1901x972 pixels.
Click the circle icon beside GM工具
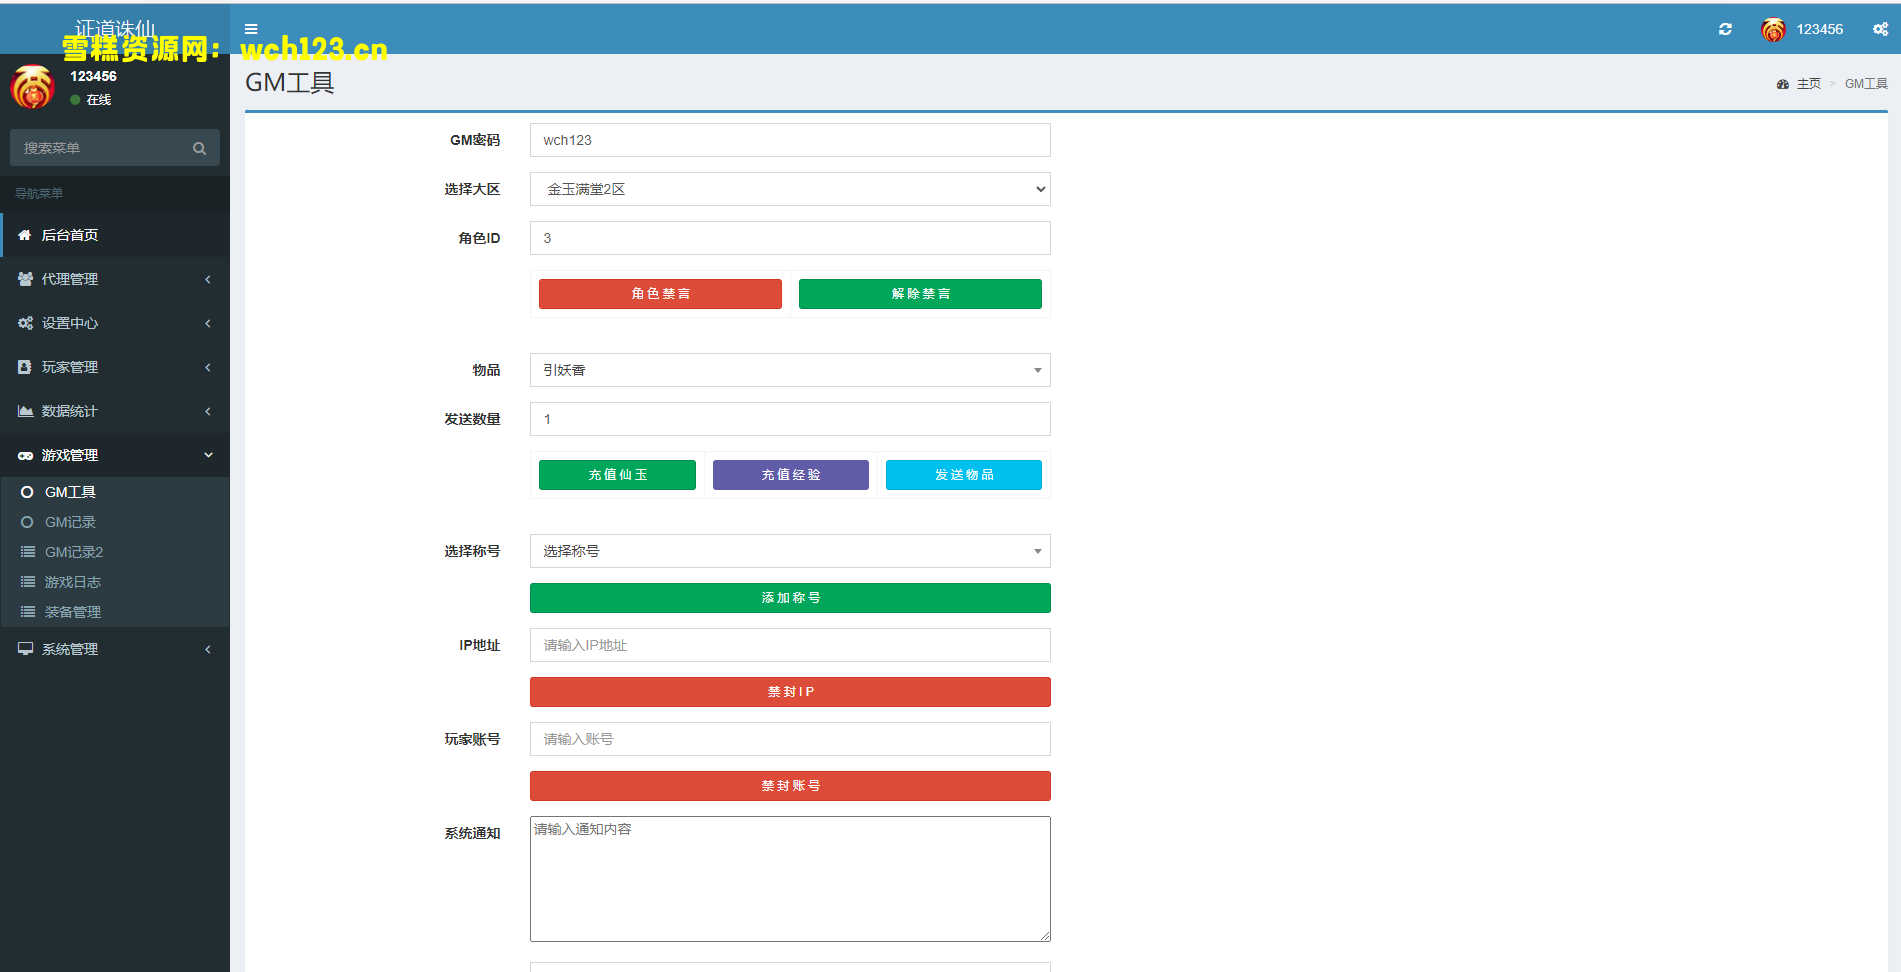point(27,492)
